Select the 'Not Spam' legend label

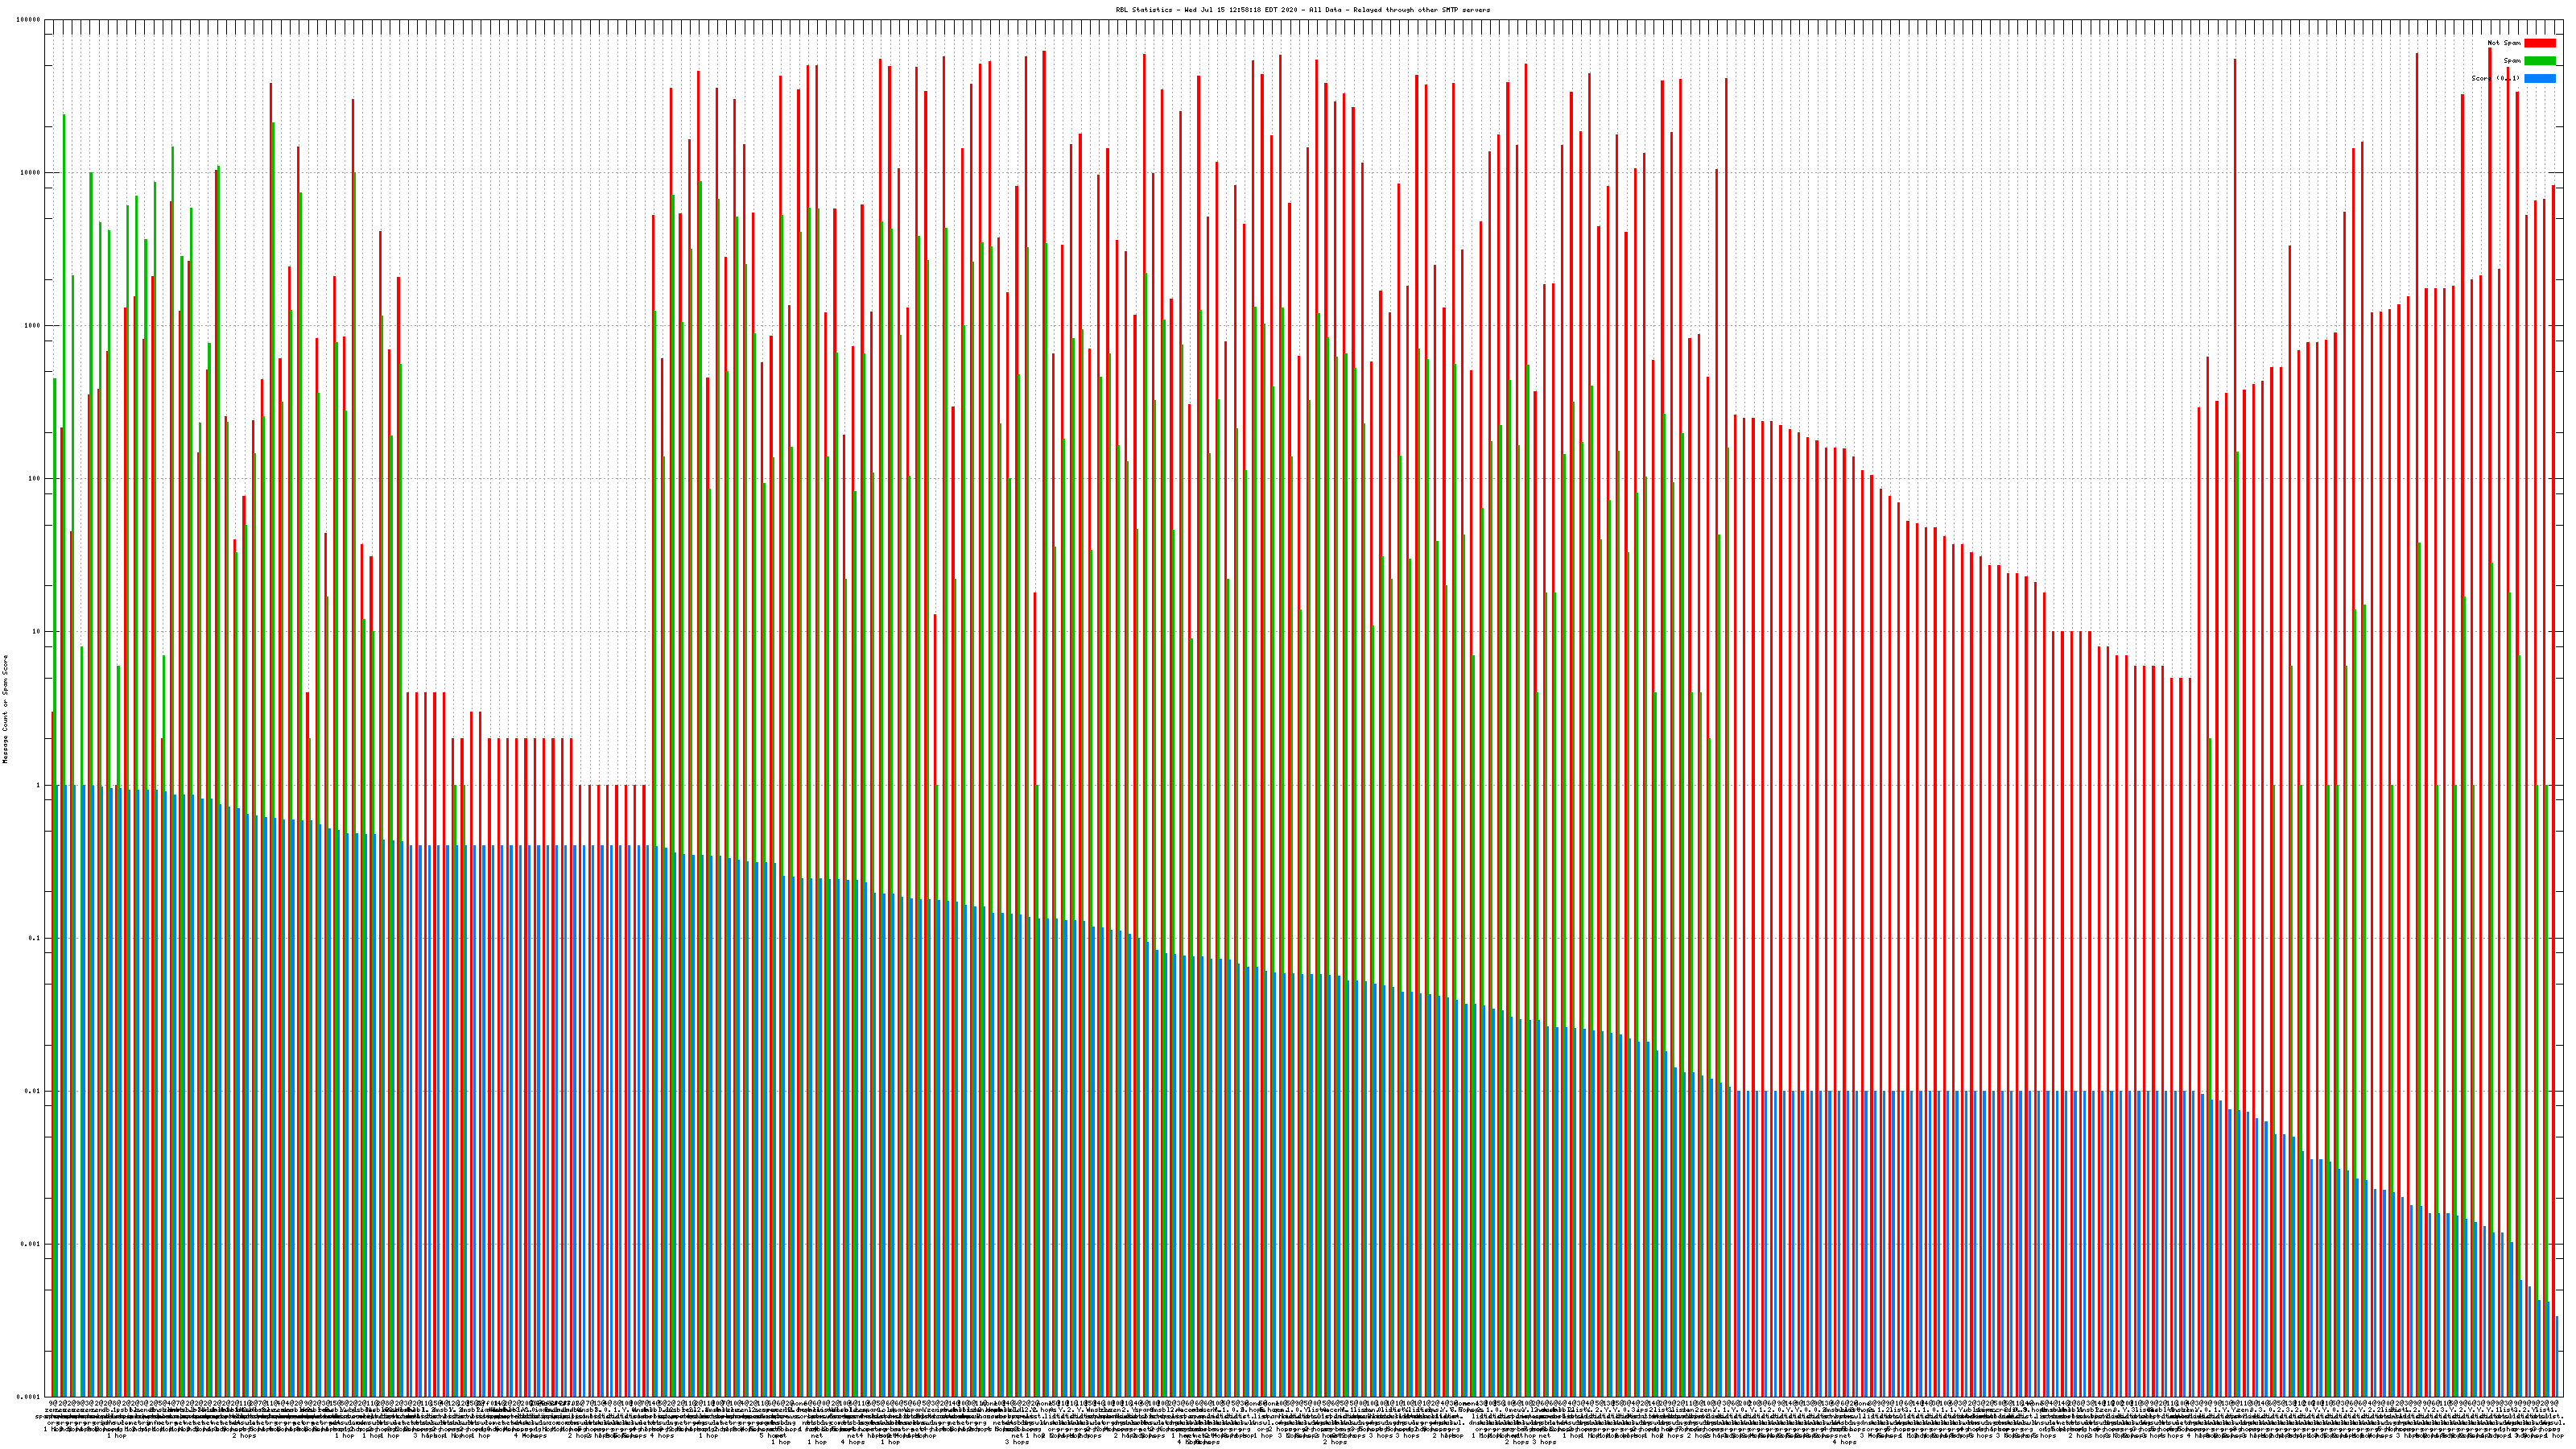tap(2504, 43)
